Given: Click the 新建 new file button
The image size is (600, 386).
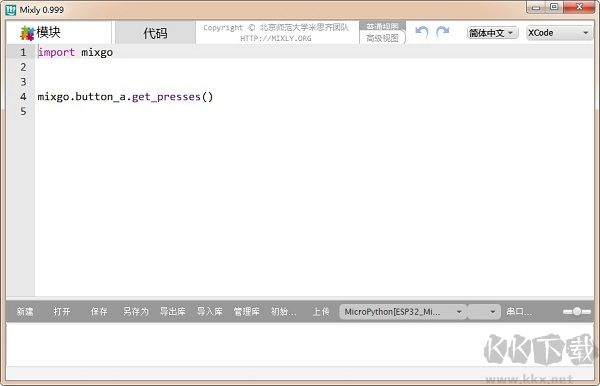Looking at the screenshot, I should [x=25, y=312].
